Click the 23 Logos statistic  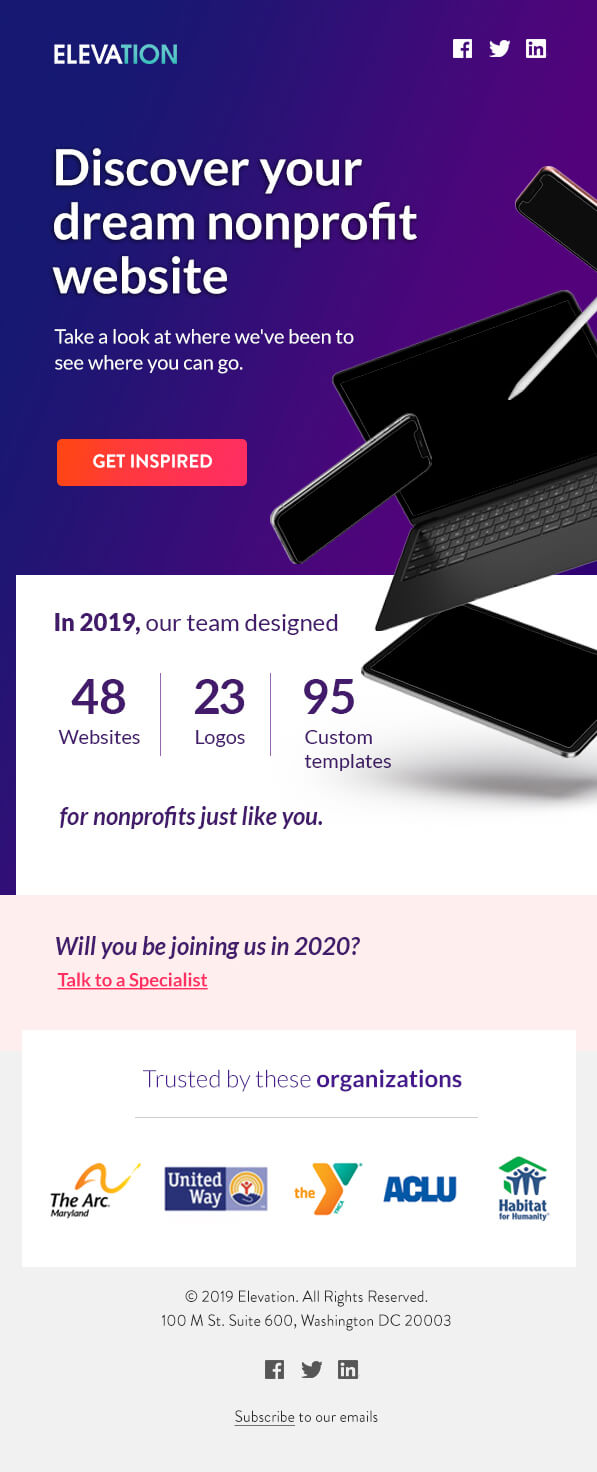220,712
